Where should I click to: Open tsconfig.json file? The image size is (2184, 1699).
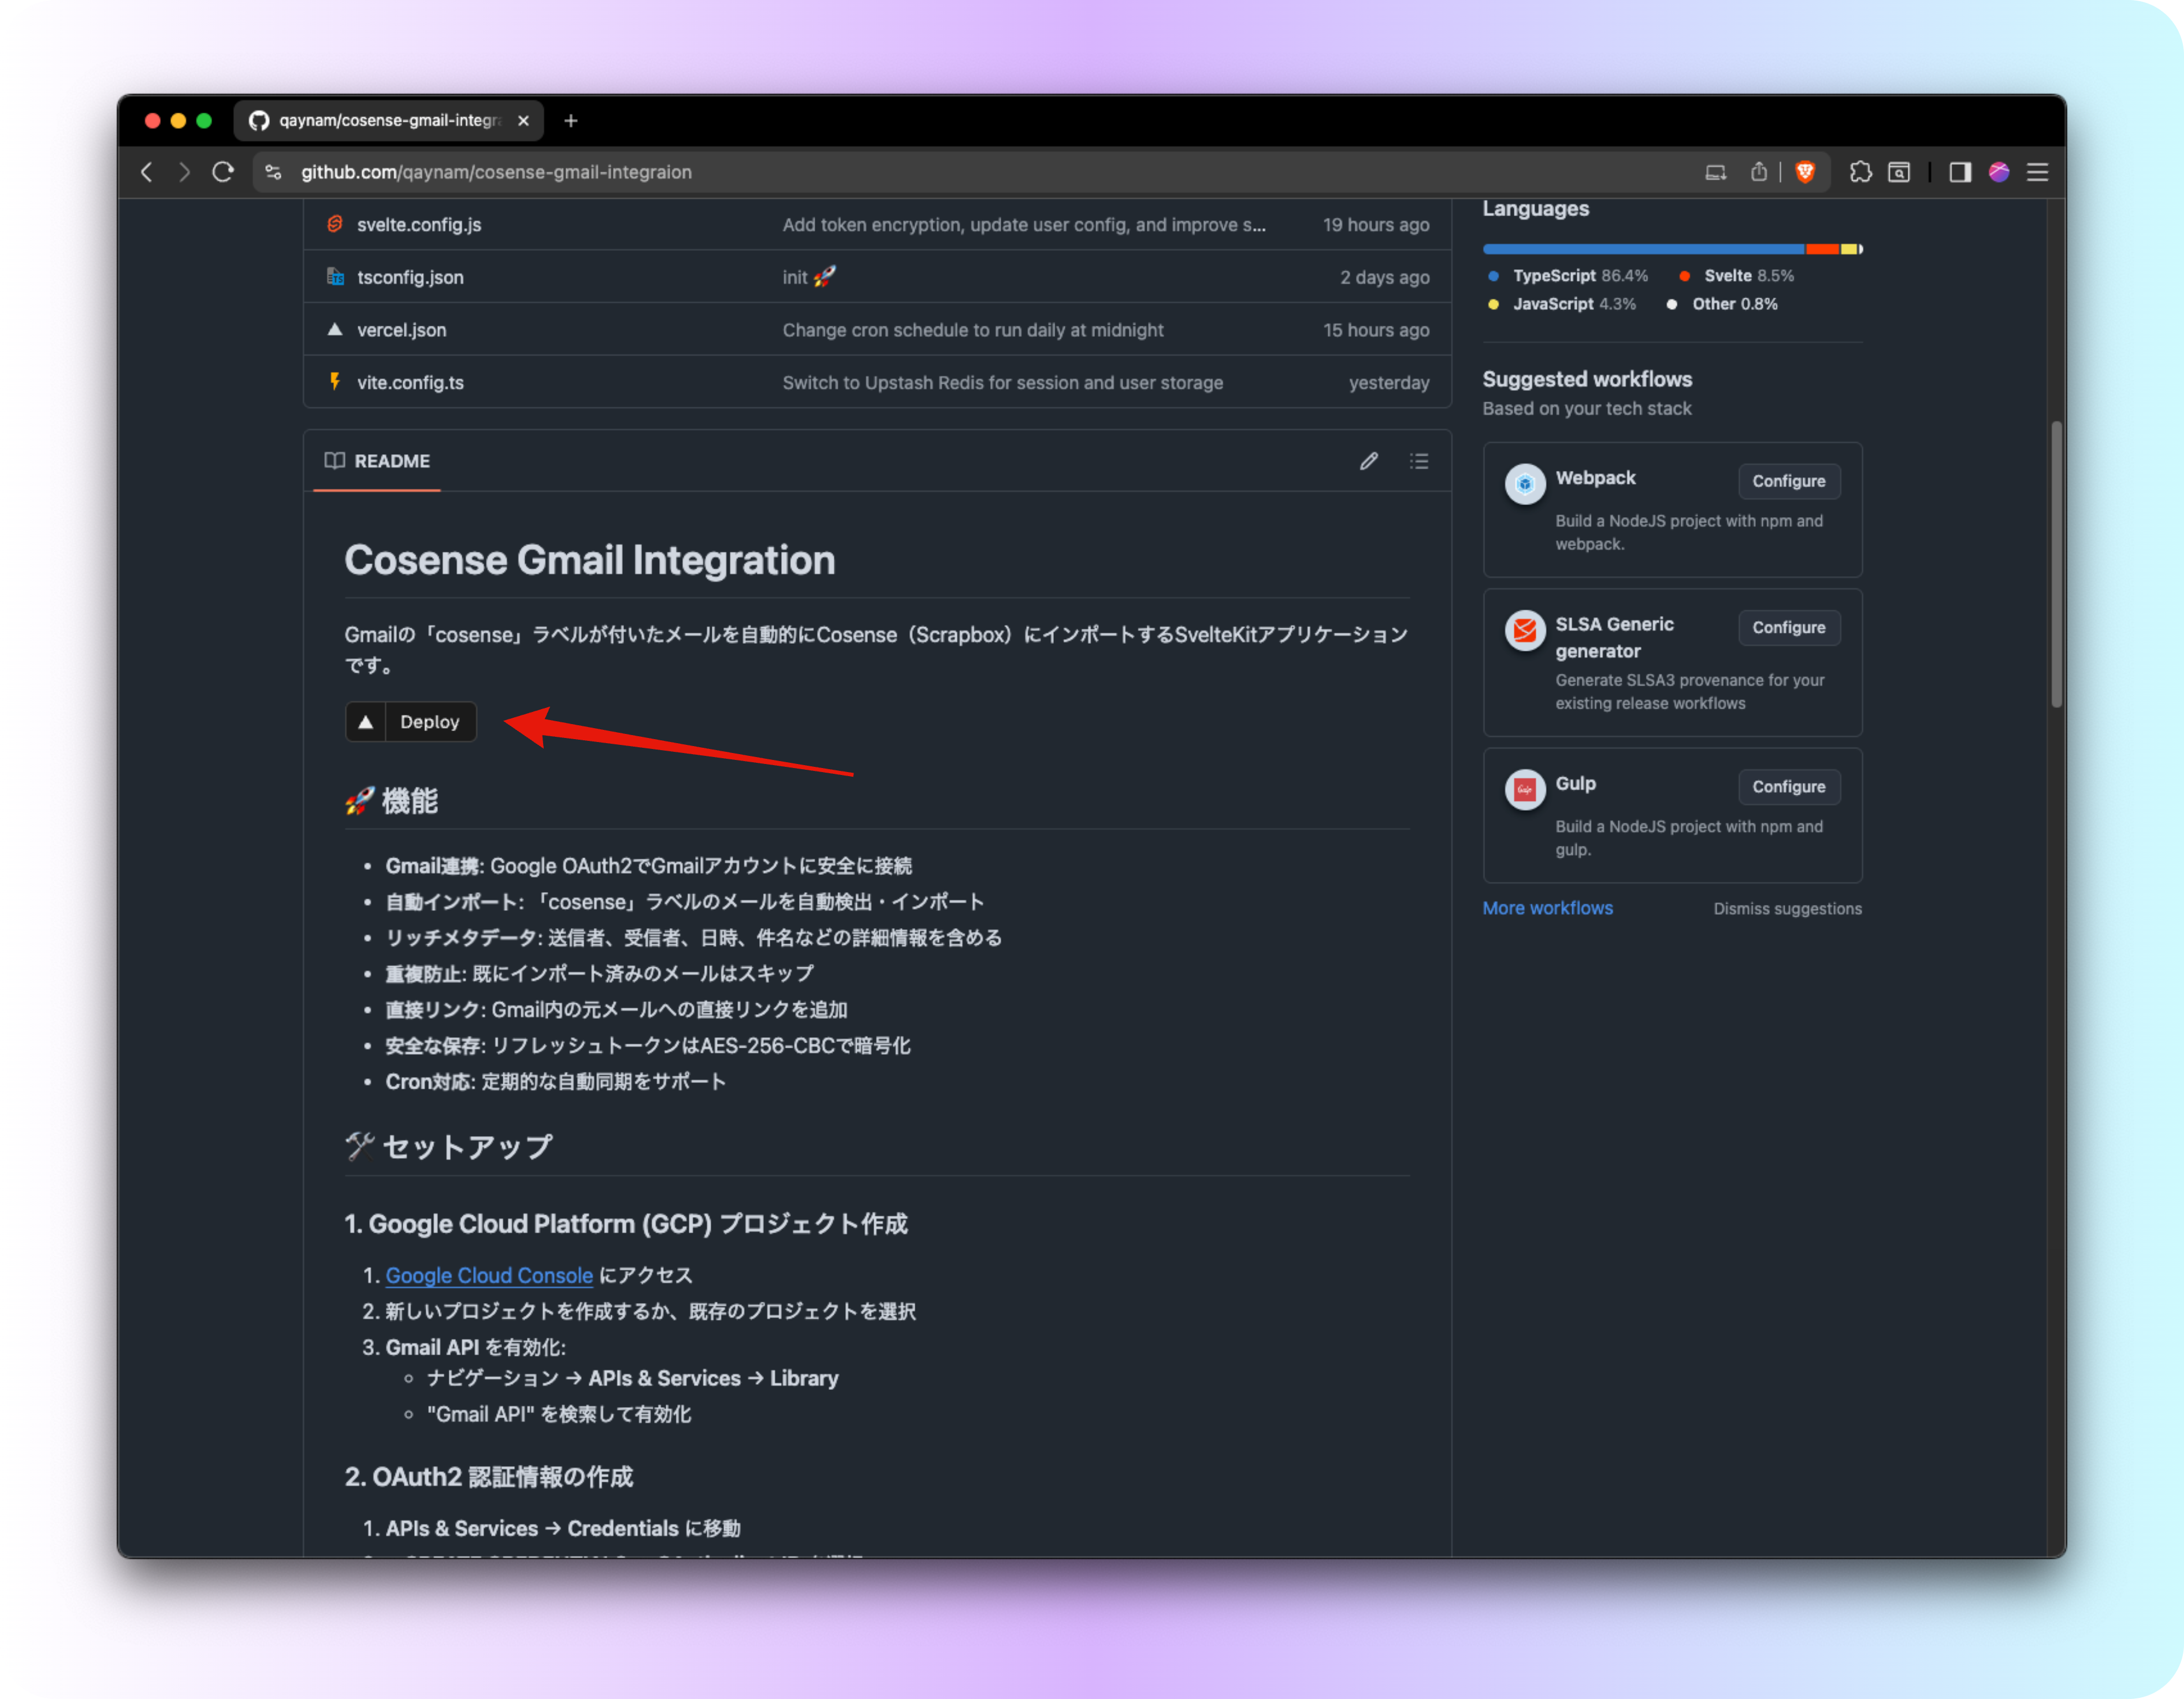tap(410, 277)
